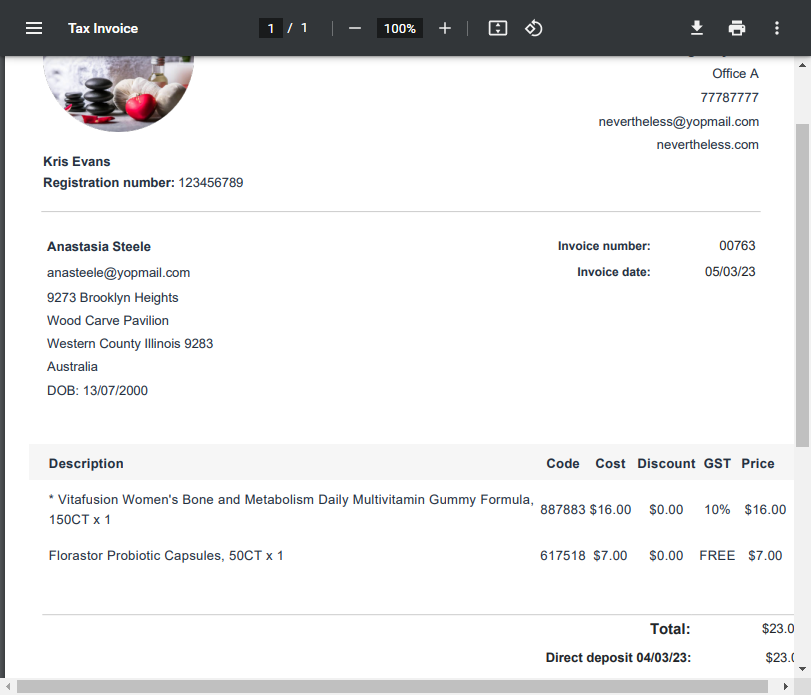Open the PDF sidebar hamburger menu

click(34, 28)
